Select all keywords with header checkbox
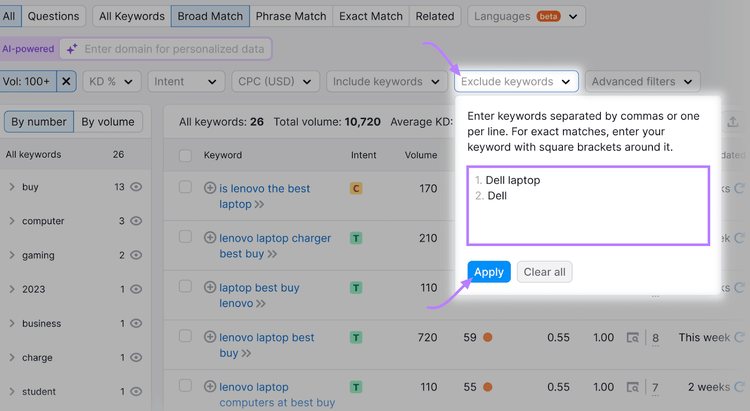The image size is (750, 411). point(185,156)
